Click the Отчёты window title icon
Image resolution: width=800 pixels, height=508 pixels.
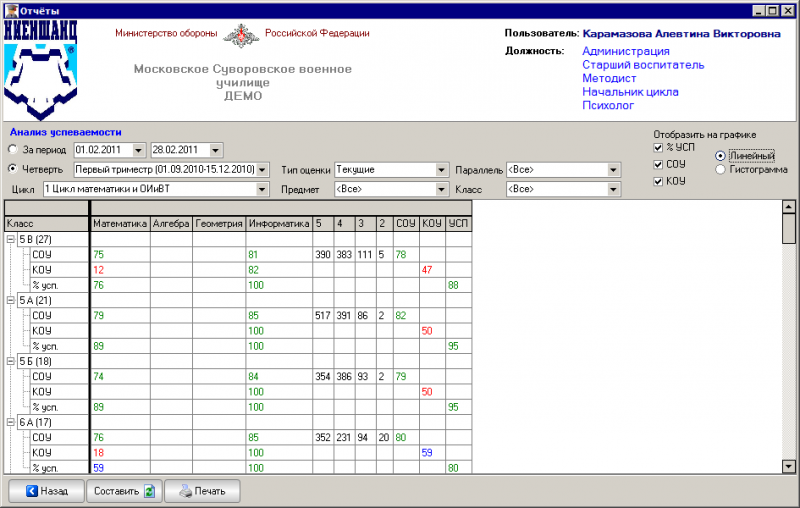[x=11, y=10]
